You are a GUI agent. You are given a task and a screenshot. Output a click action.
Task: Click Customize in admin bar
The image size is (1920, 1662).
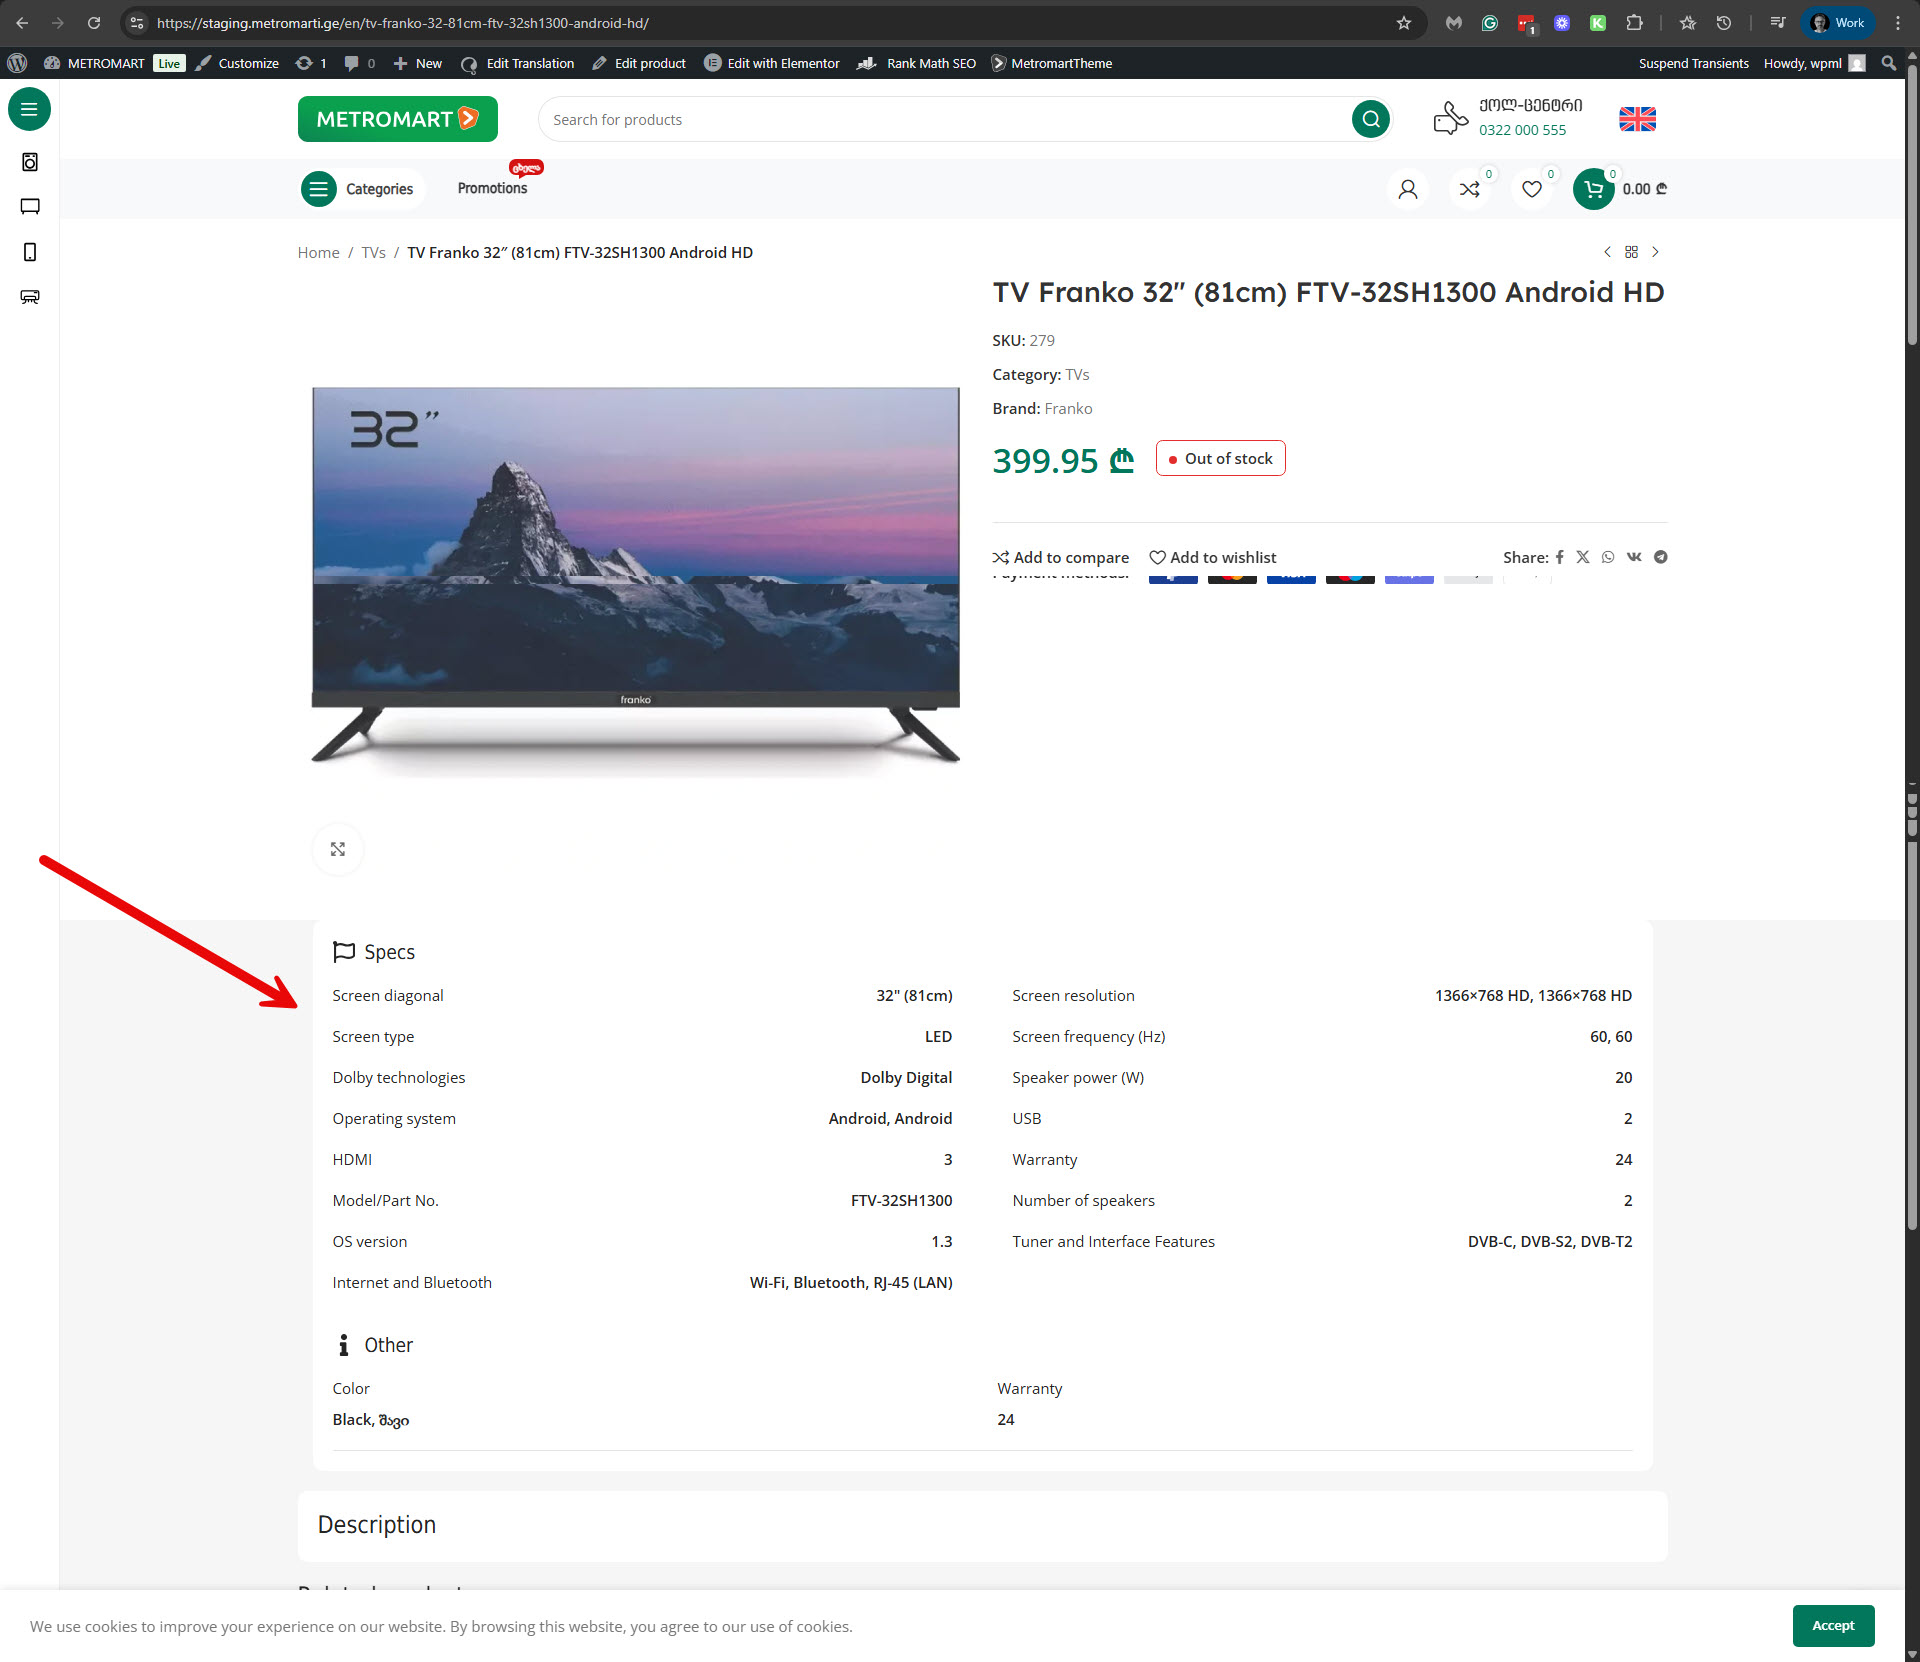238,63
